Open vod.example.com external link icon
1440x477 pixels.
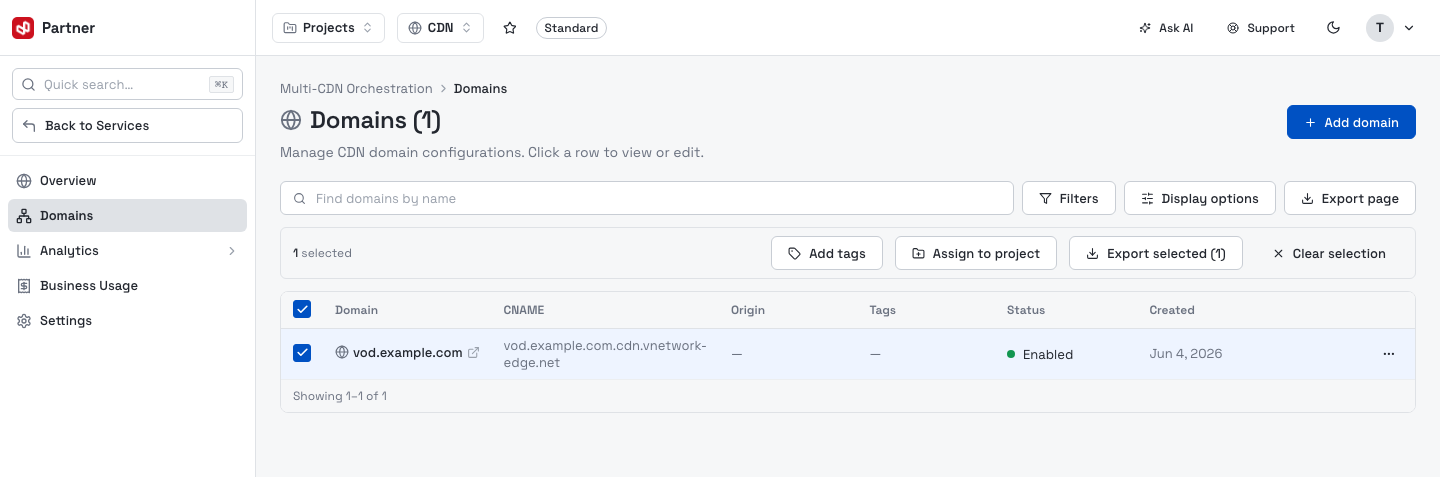[474, 353]
